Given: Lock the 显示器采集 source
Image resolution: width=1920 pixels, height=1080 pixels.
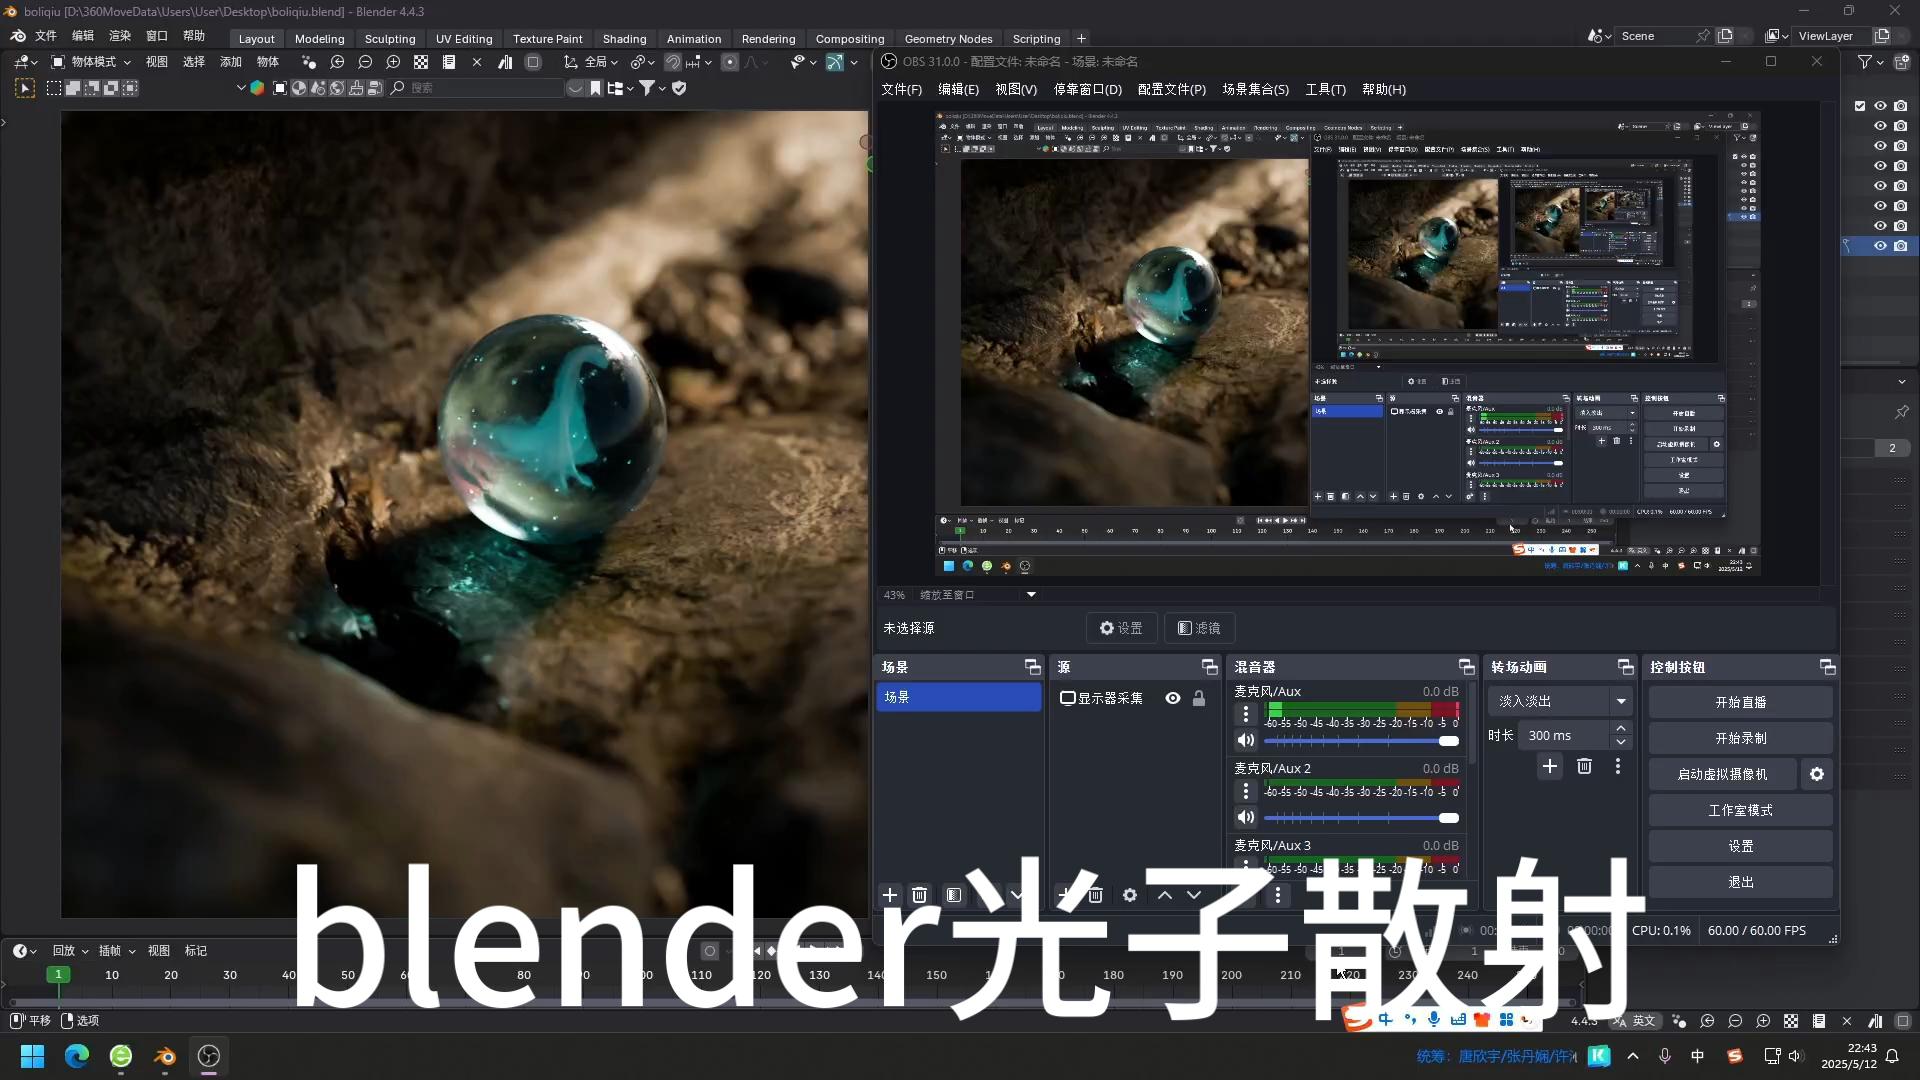Looking at the screenshot, I should (1199, 698).
